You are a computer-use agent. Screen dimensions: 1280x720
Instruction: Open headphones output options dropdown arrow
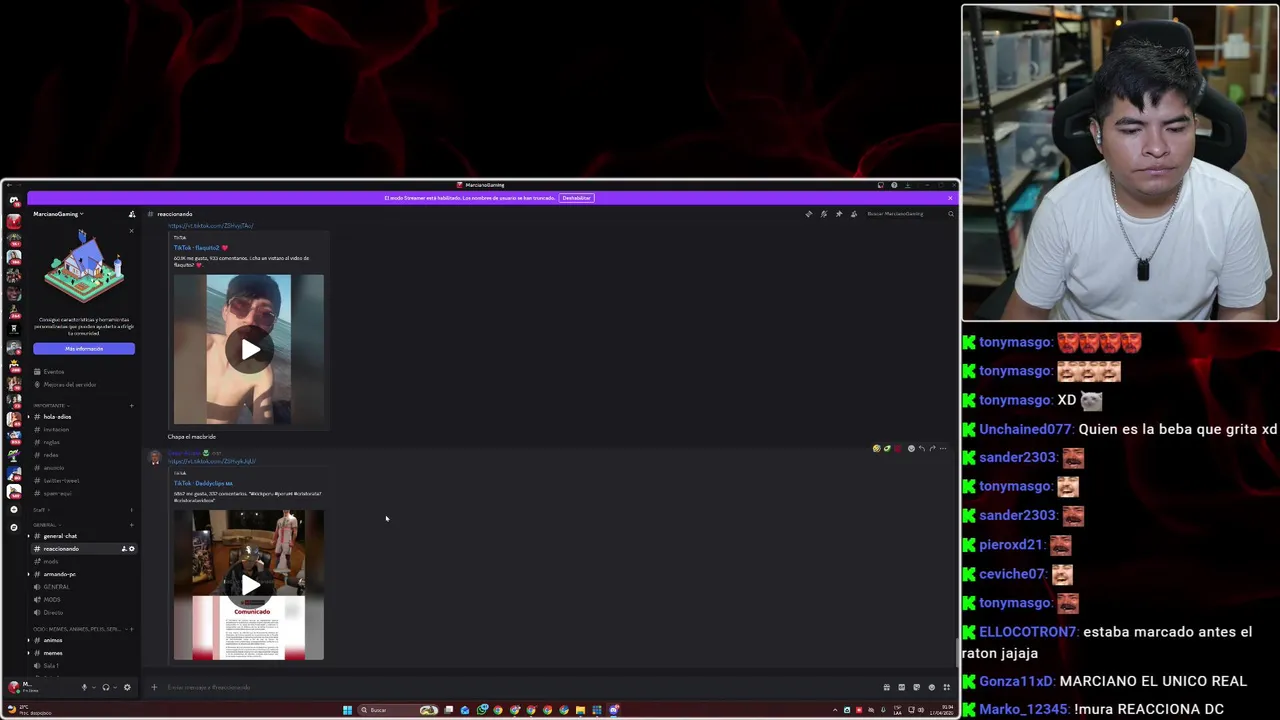(115, 687)
